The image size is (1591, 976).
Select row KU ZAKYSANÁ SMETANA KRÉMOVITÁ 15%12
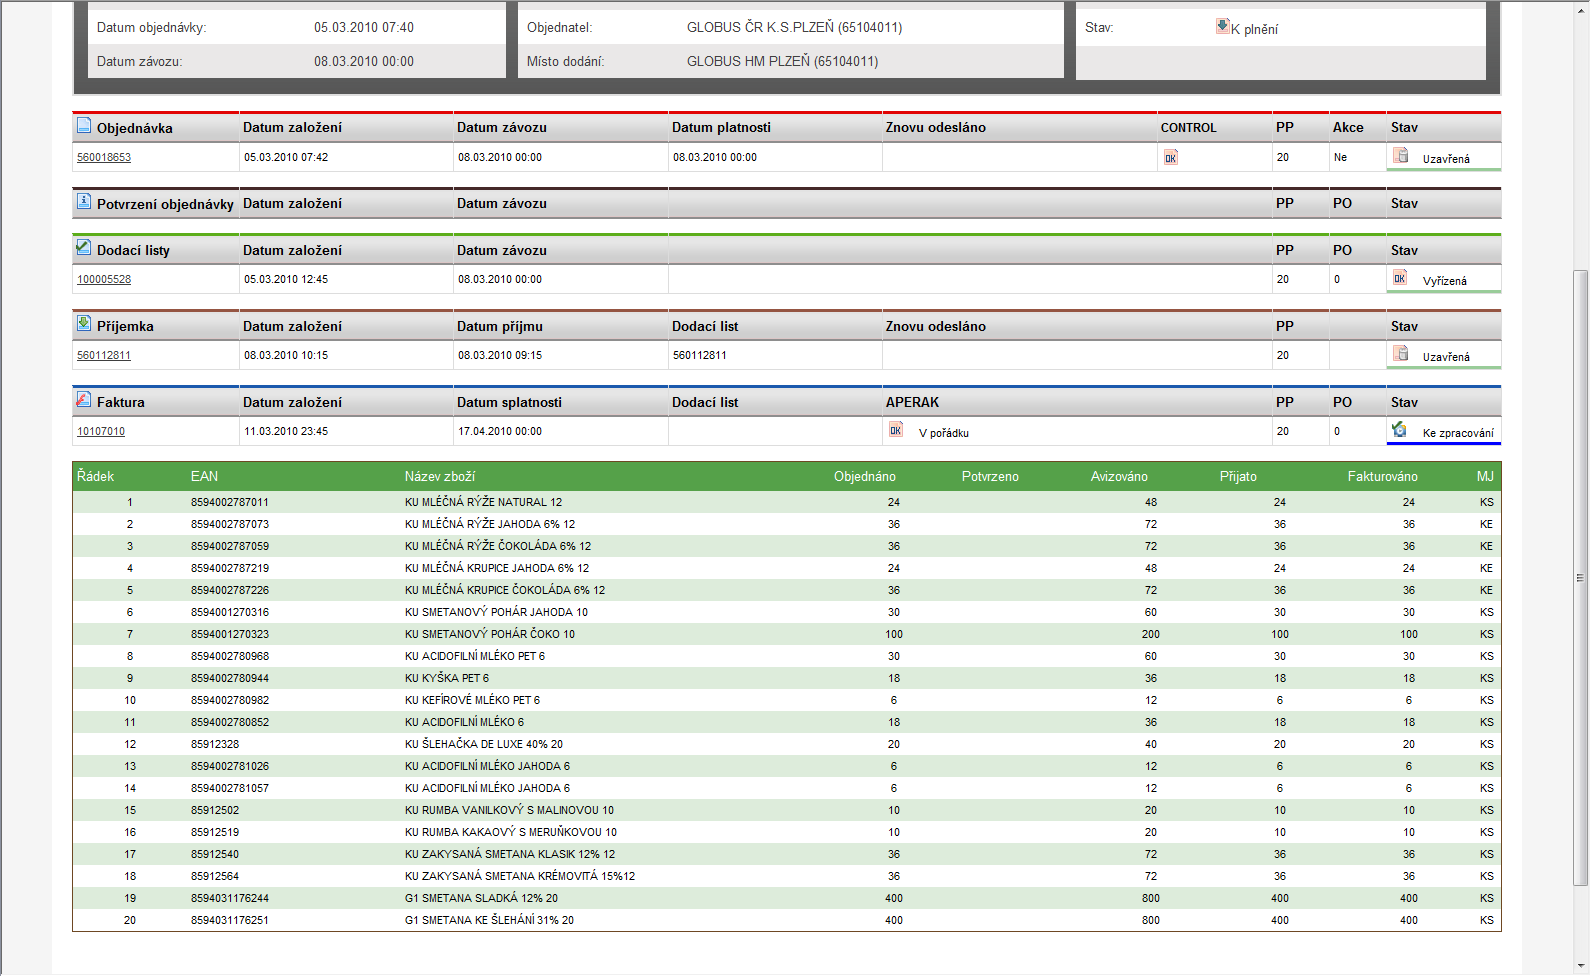click(x=787, y=876)
